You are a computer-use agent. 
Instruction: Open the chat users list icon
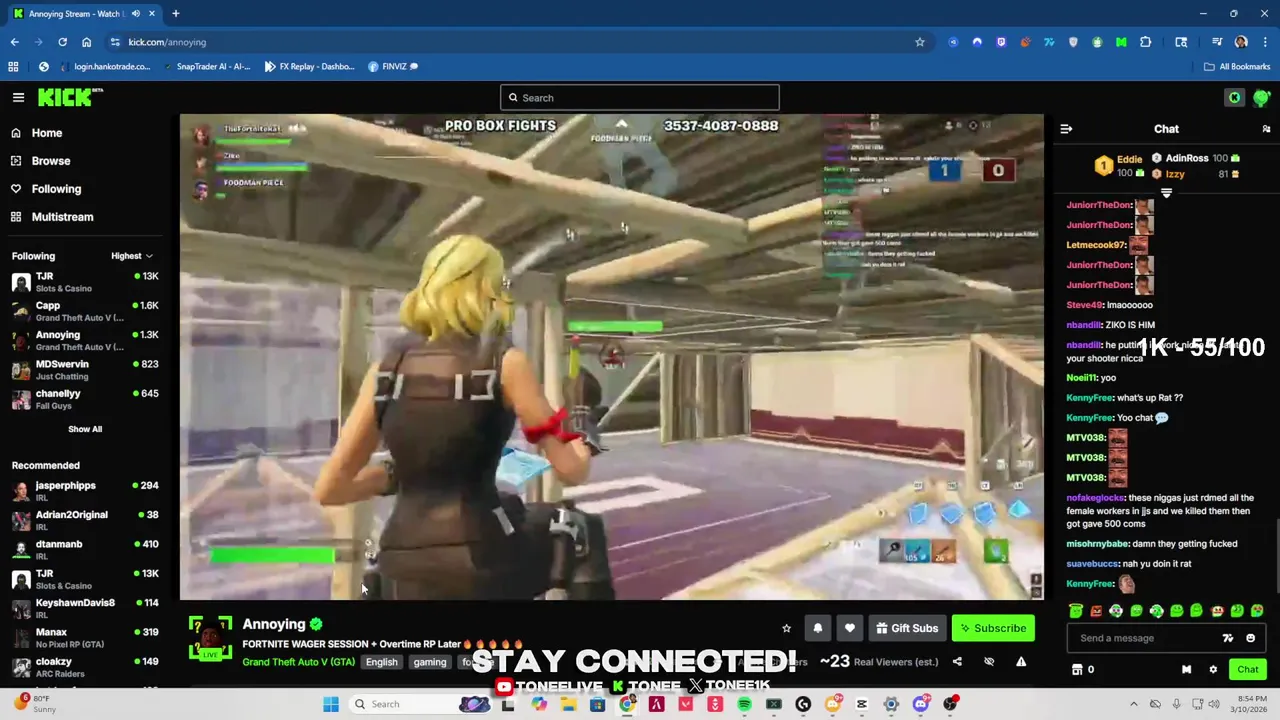[x=1266, y=129]
